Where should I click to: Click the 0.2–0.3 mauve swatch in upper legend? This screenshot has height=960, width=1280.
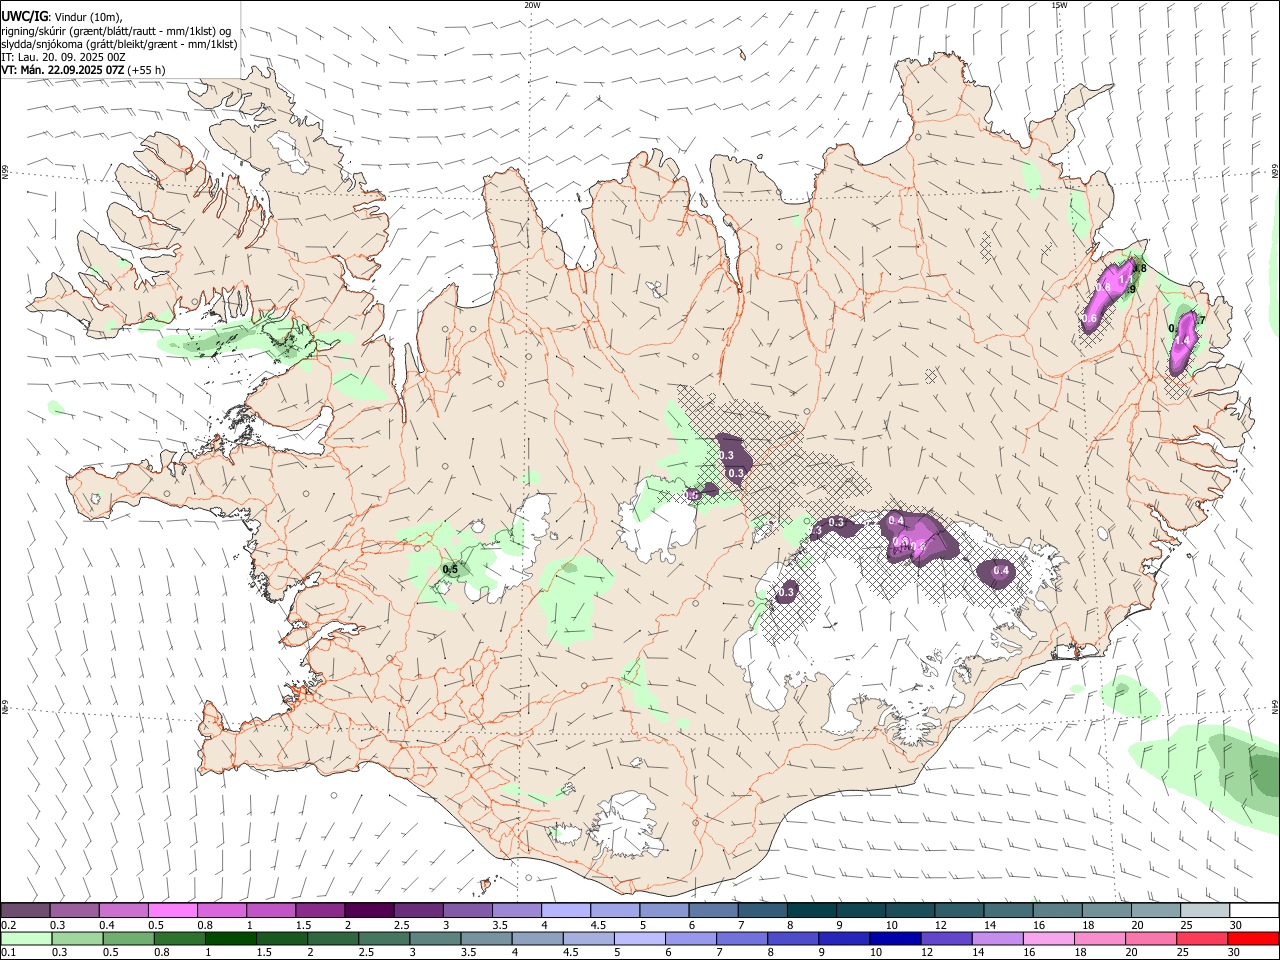point(25,910)
